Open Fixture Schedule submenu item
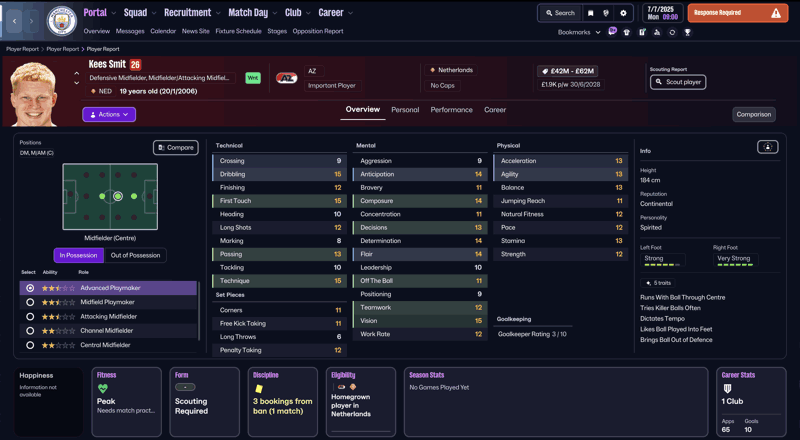Viewport: 800px width, 440px height. coord(238,31)
